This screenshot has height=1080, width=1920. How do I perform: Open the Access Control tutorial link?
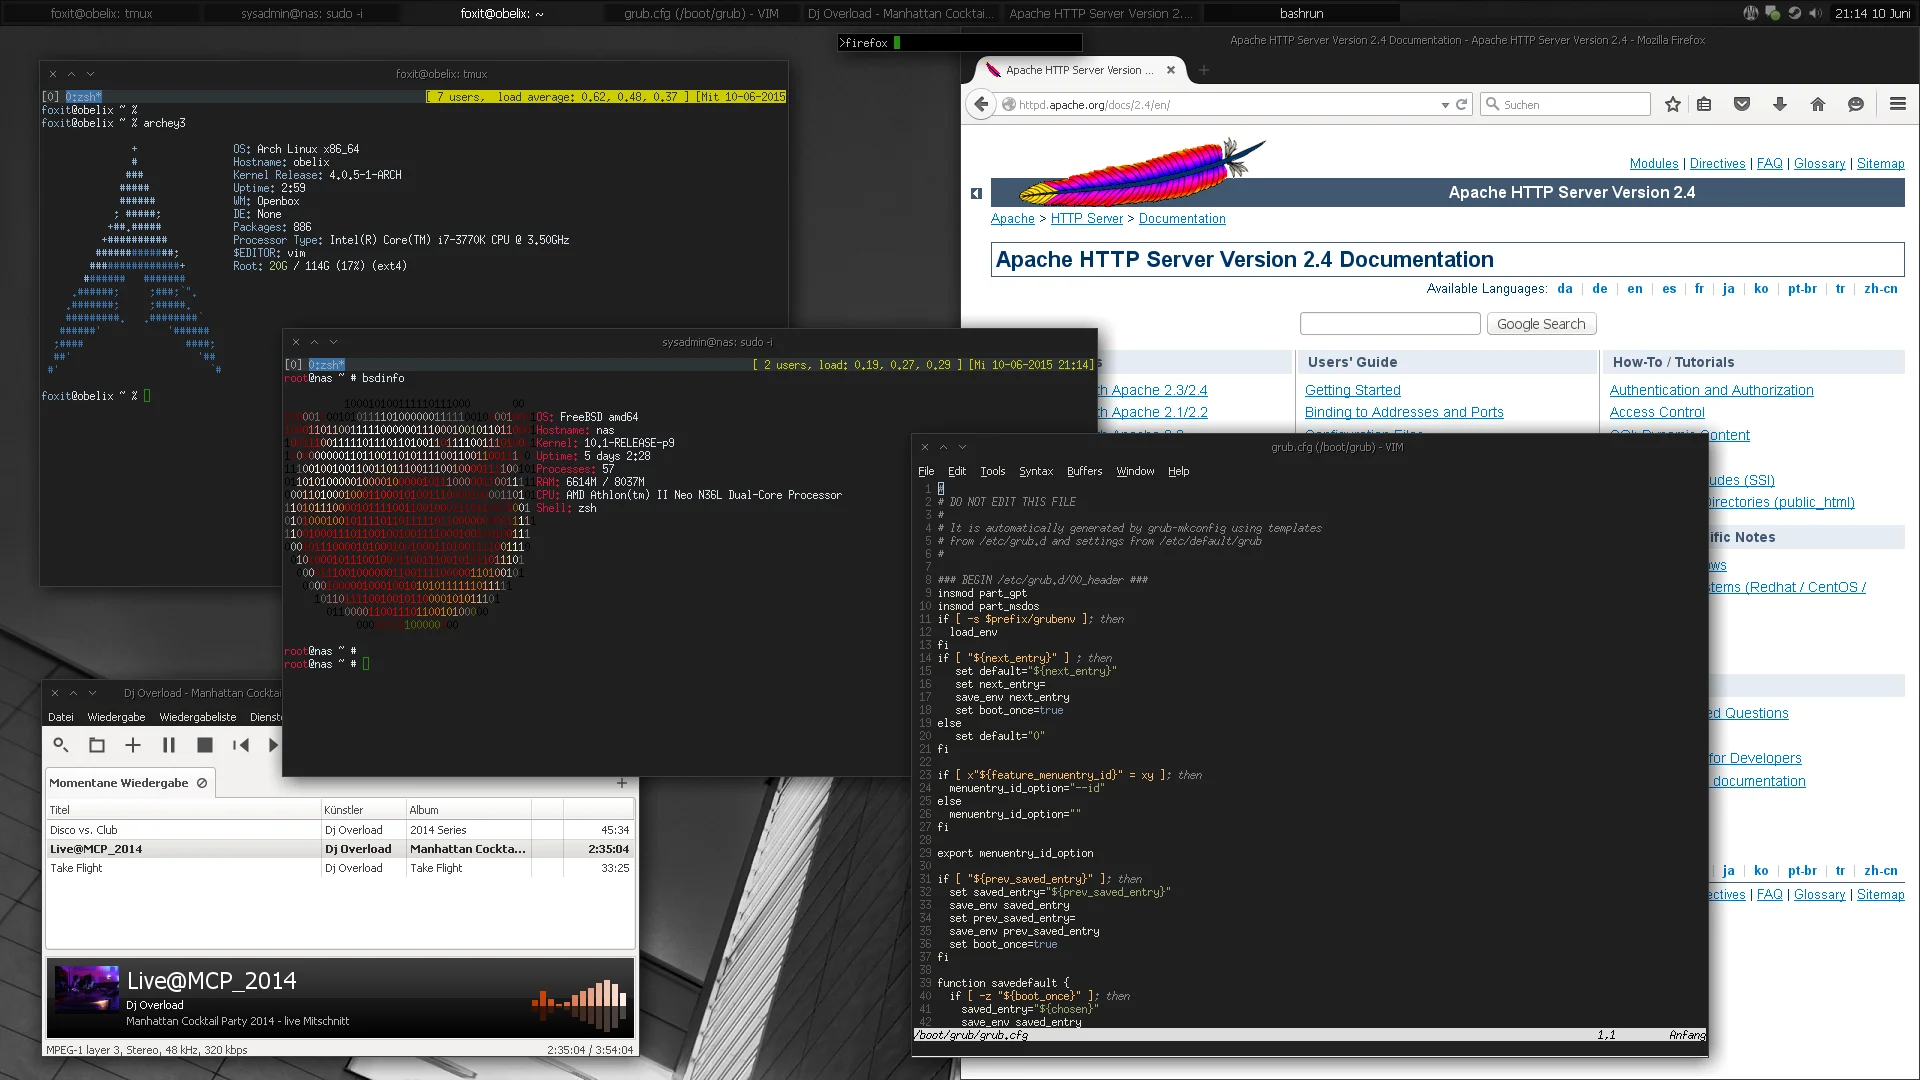pos(1656,412)
